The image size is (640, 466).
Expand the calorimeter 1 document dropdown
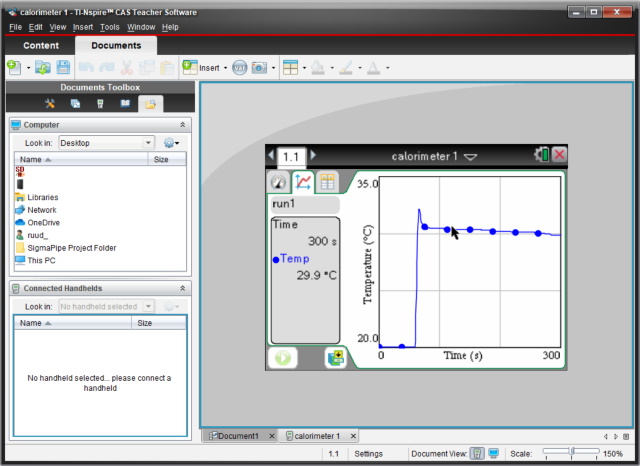point(471,157)
